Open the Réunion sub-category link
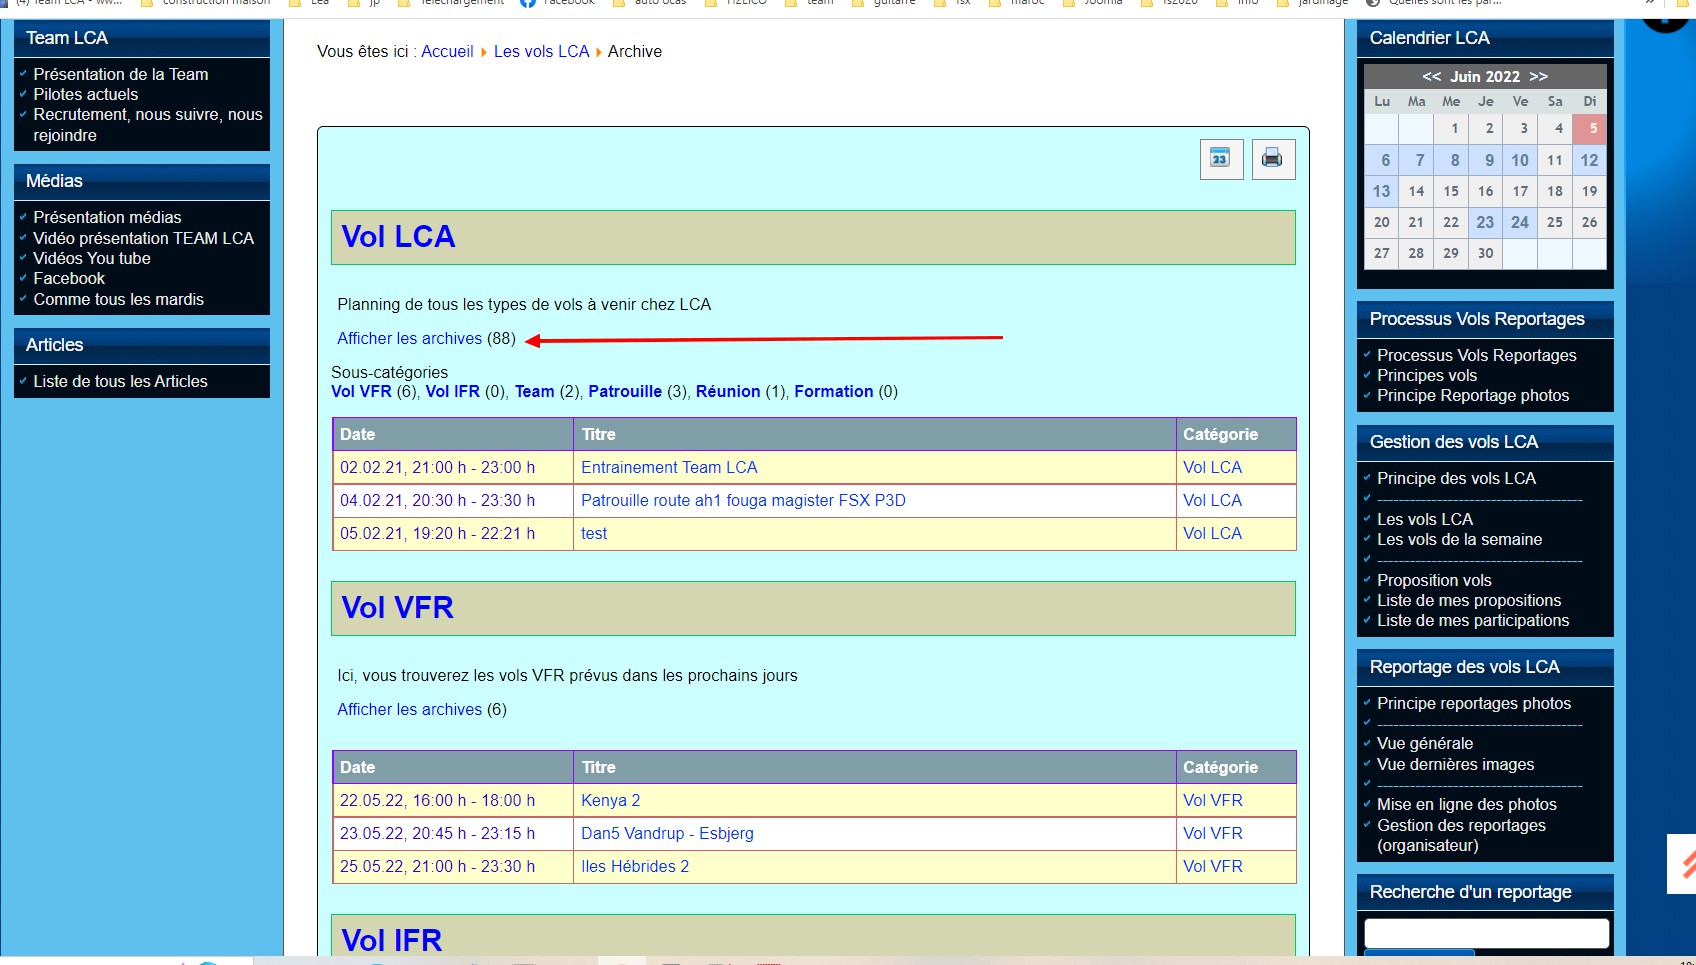This screenshot has height=965, width=1696. coord(727,392)
